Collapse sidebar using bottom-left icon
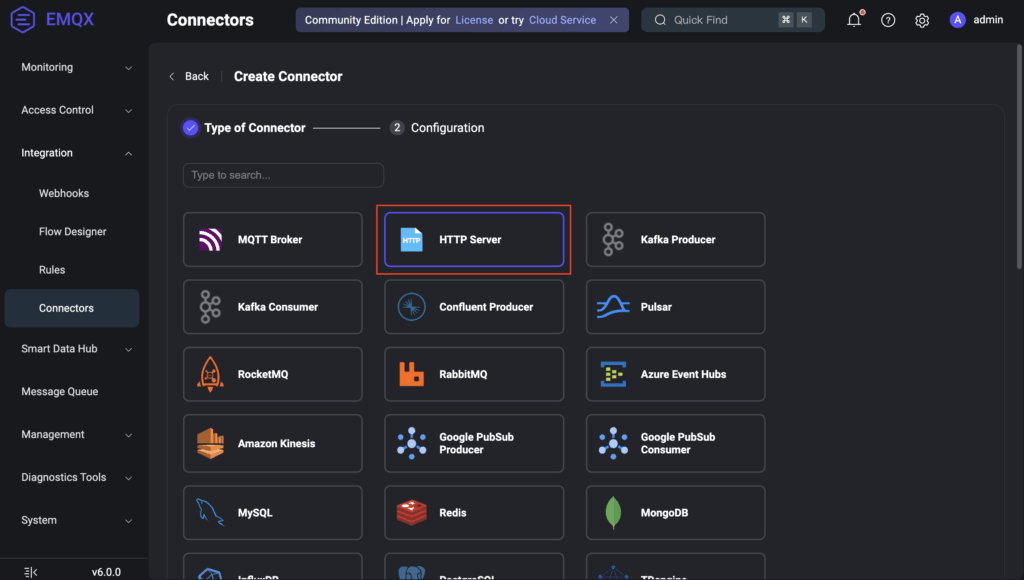Viewport: 1024px width, 580px height. (x=30, y=572)
